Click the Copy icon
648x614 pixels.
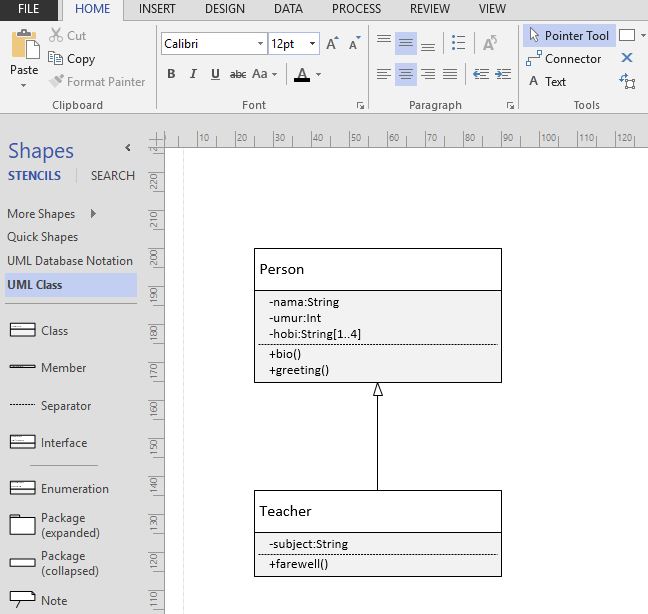coord(55,58)
